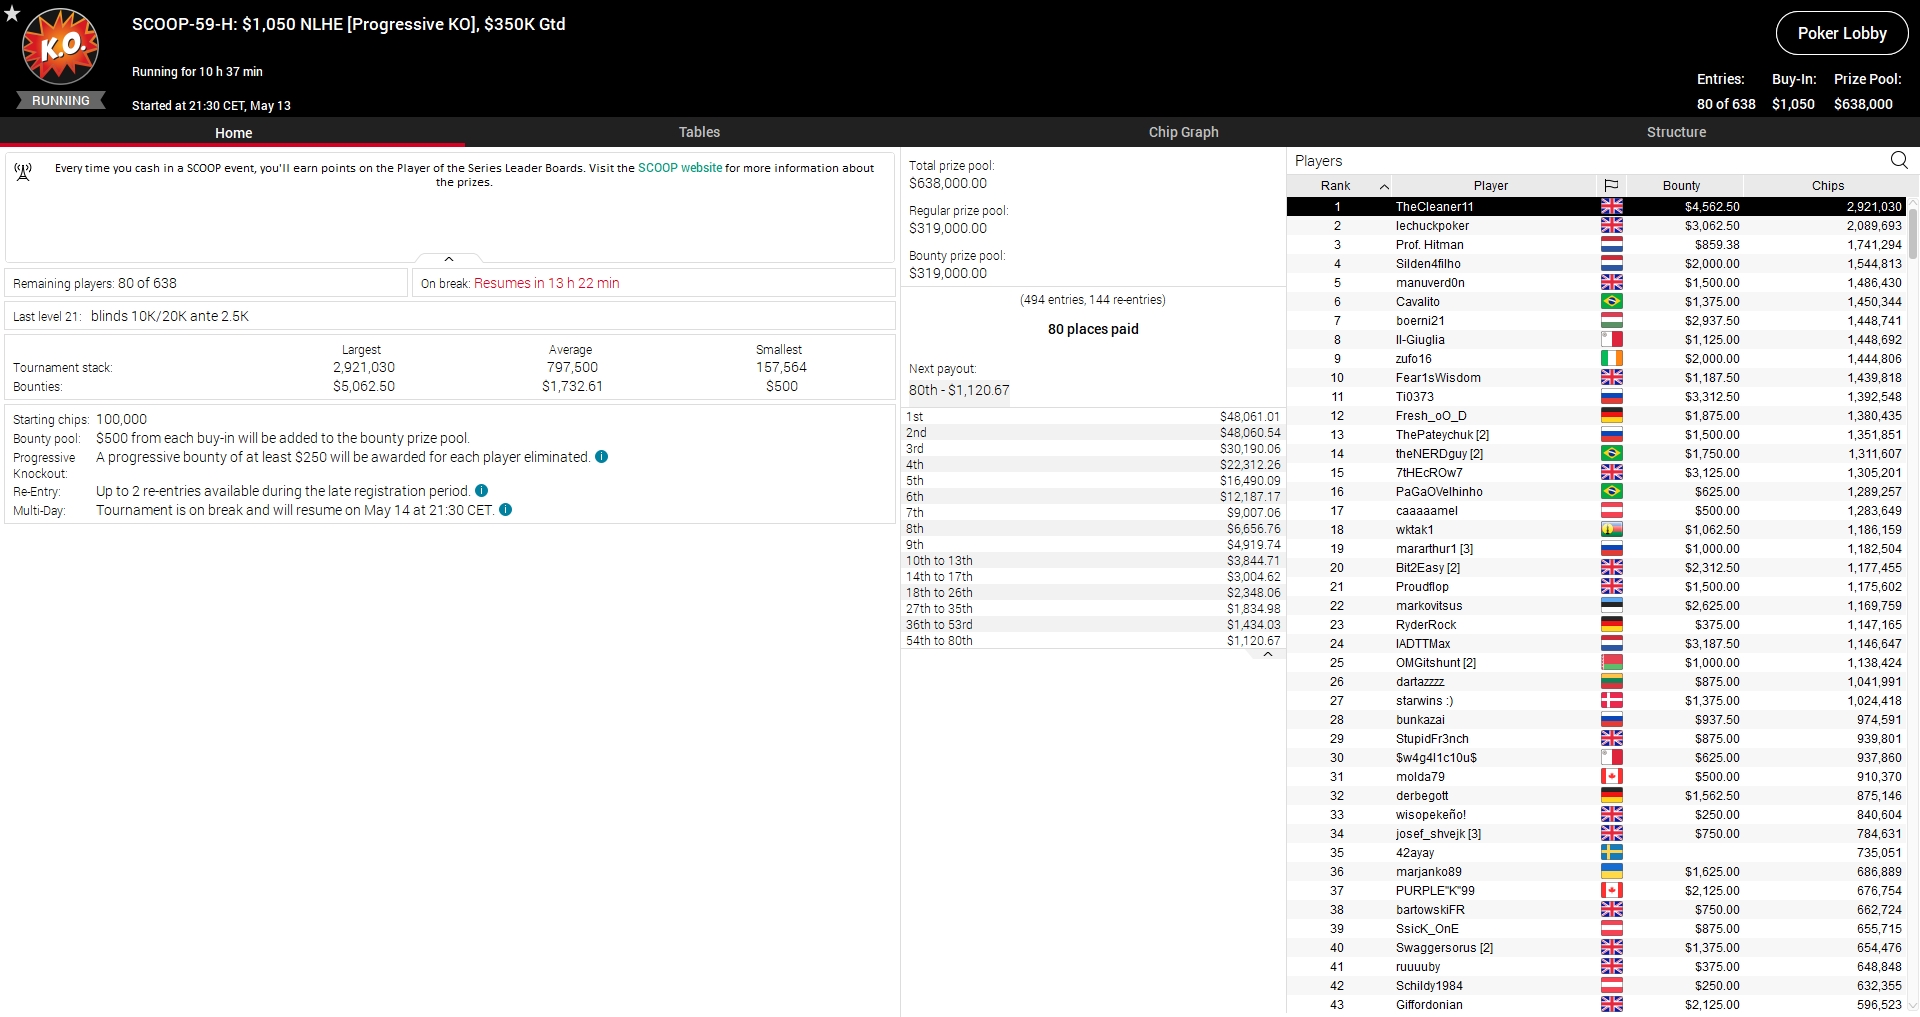Viewport: 1920px width, 1017px height.
Task: Toggle Rank column sort arrow
Action: pos(1384,186)
